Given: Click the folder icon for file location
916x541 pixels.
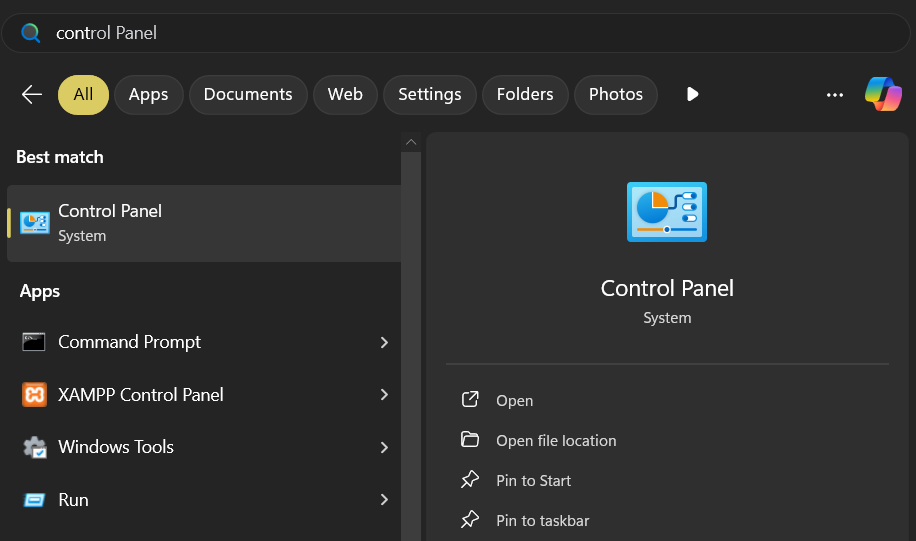Looking at the screenshot, I should [470, 439].
